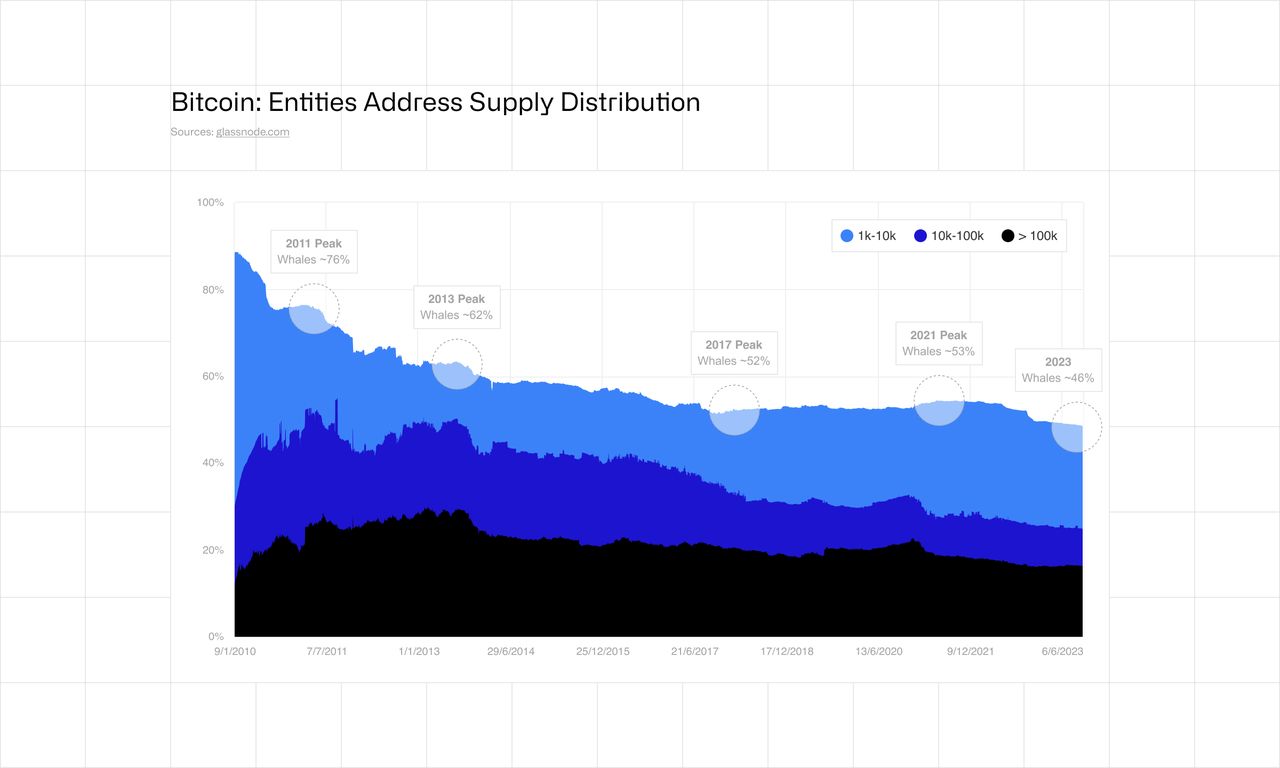Click the chart title 'Bitcoin: Entities Address Supply Distribution'
Screen dimensions: 1280x768
436,102
